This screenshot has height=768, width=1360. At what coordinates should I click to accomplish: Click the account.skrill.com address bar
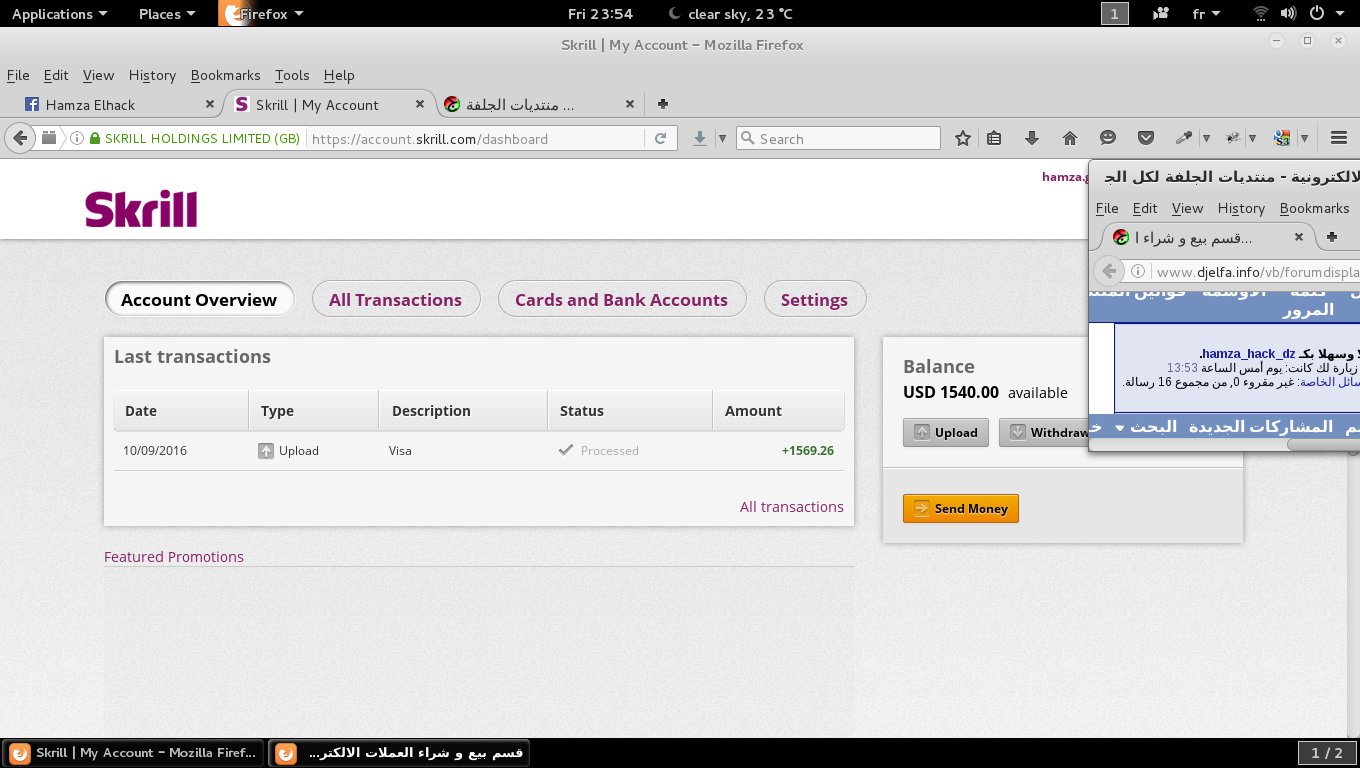pos(477,139)
